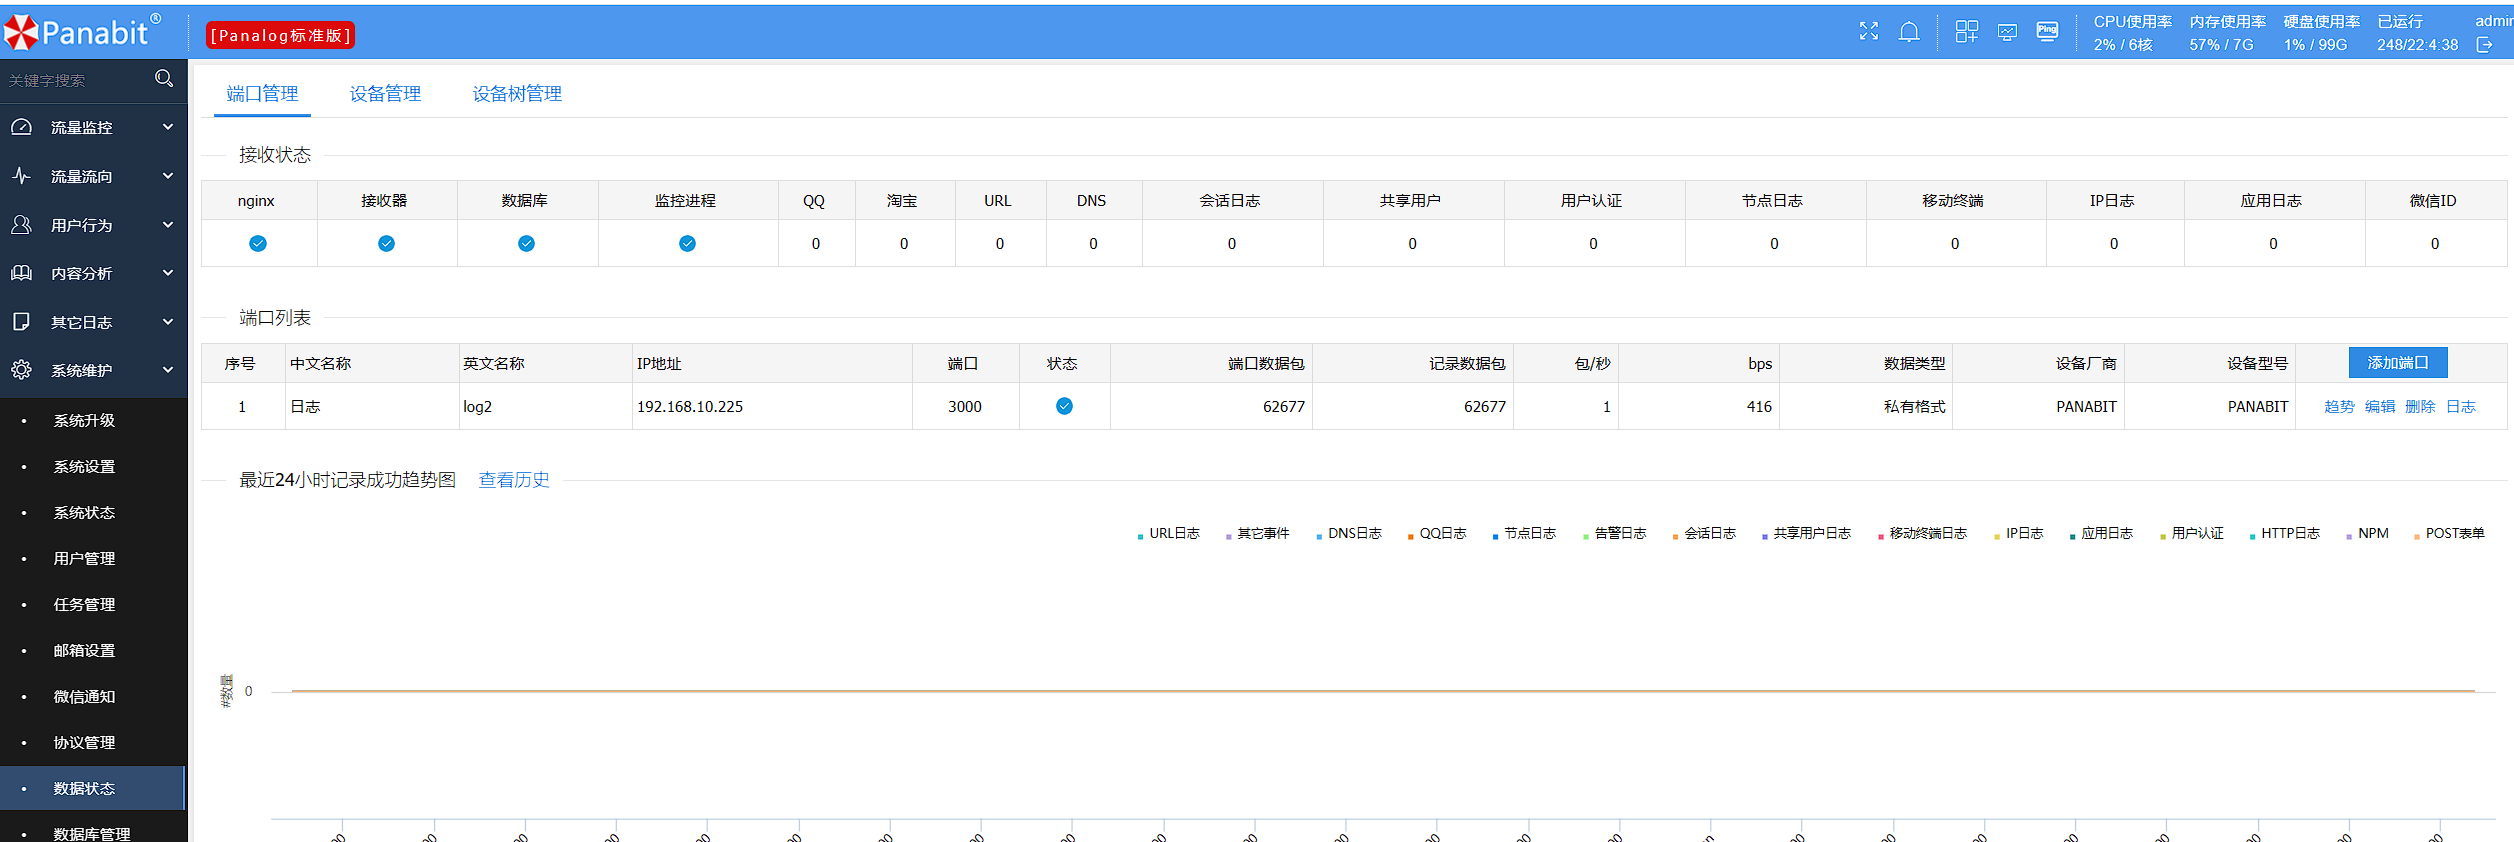This screenshot has width=2514, height=842.
Task: Click the 数据库 status check icon
Action: point(526,243)
